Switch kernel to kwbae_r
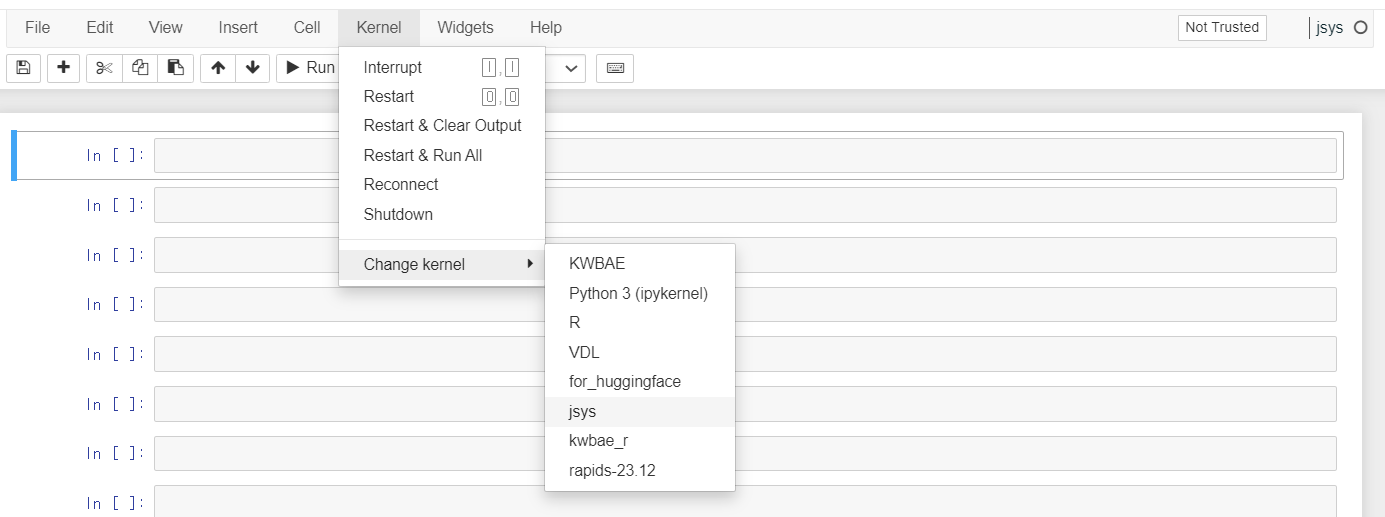1385x517 pixels. click(640, 441)
